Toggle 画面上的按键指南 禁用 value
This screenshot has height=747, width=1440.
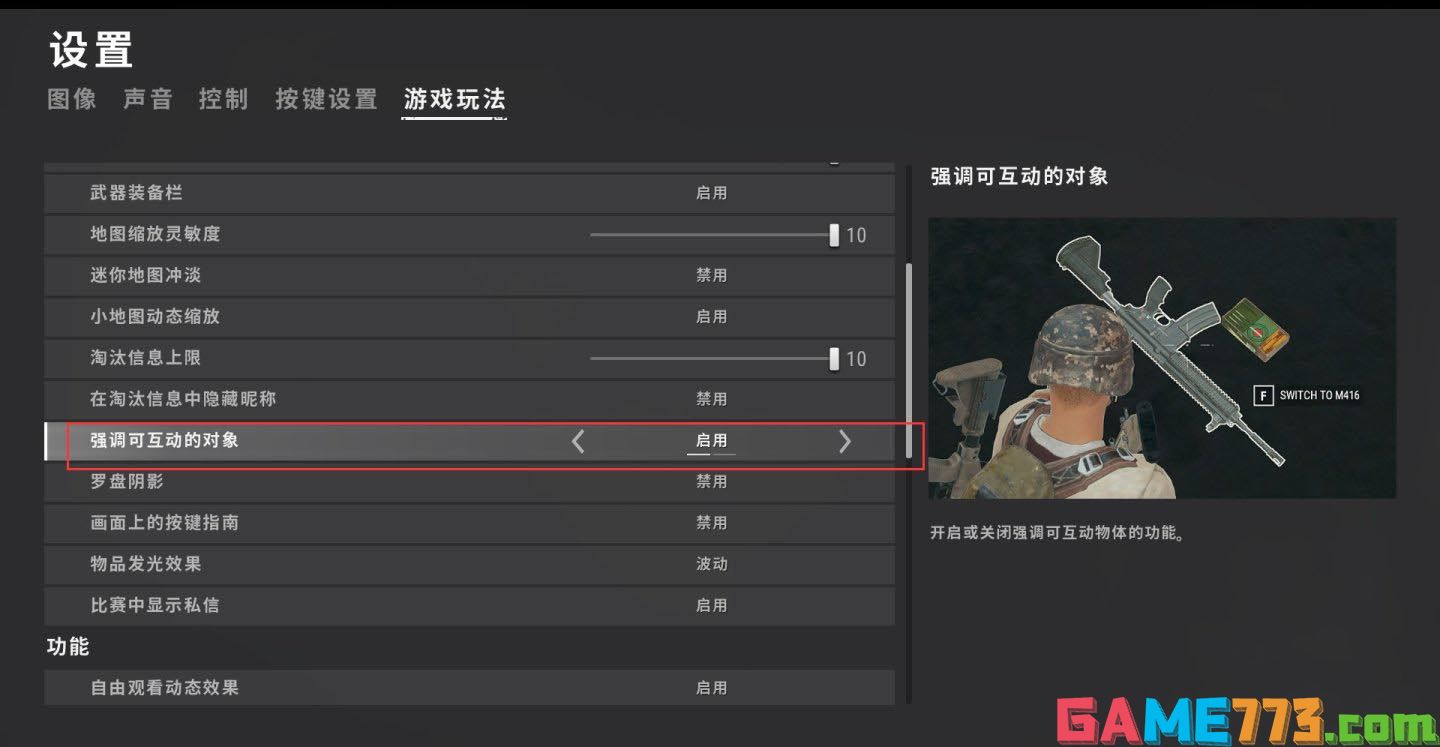(711, 523)
